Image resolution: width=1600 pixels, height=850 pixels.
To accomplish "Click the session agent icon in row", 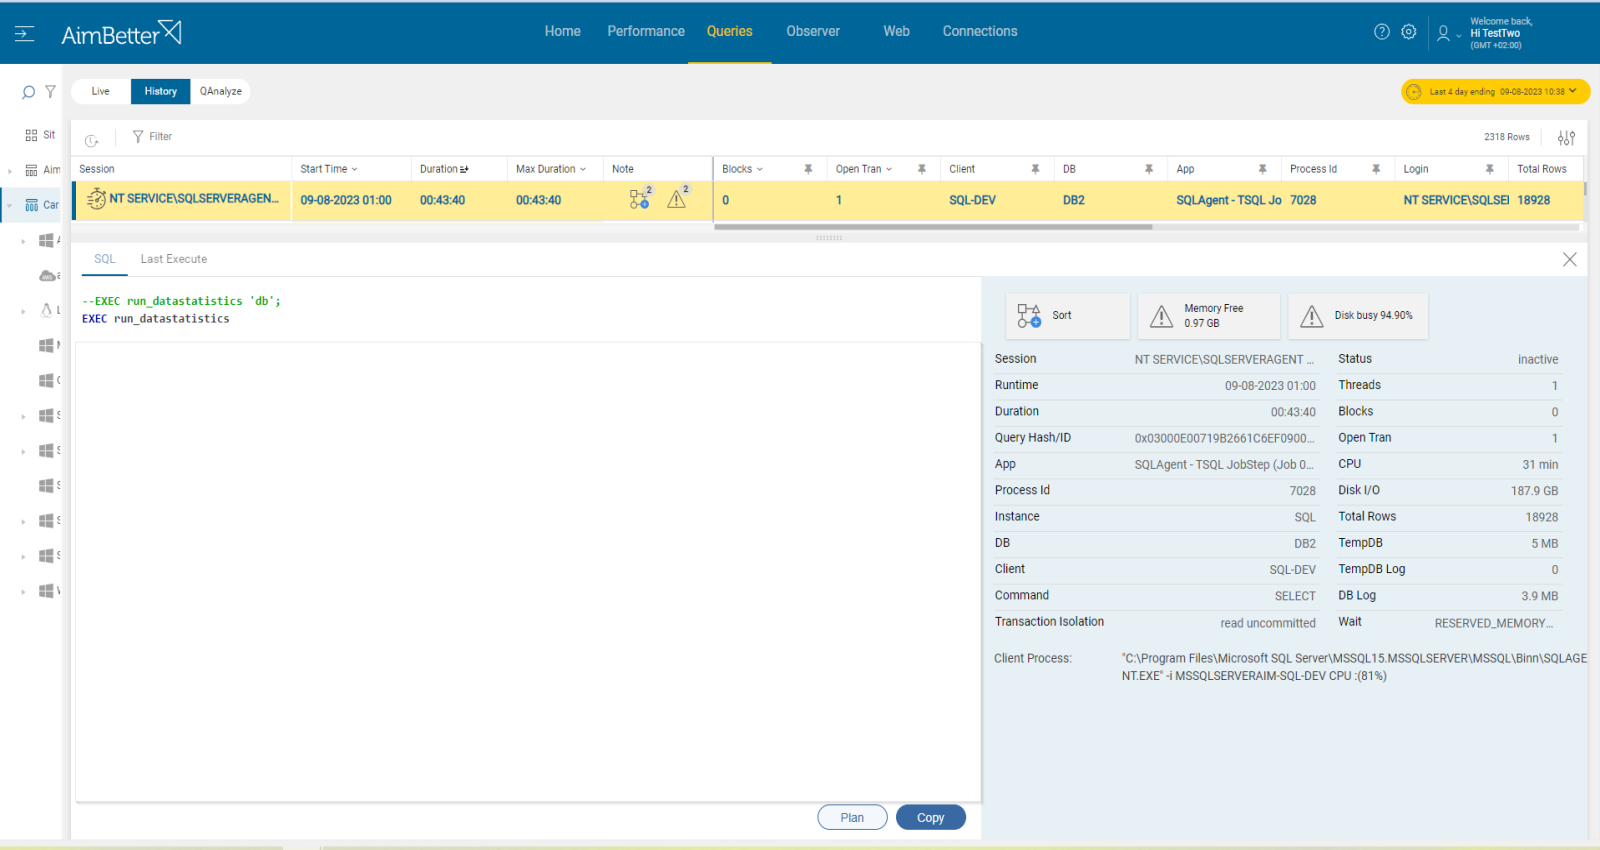I will [96, 200].
